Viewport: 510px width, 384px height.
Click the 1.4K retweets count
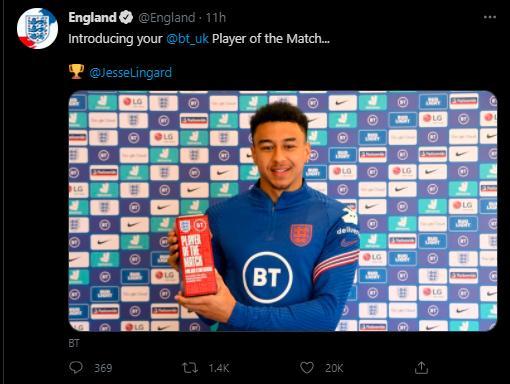pos(219,368)
